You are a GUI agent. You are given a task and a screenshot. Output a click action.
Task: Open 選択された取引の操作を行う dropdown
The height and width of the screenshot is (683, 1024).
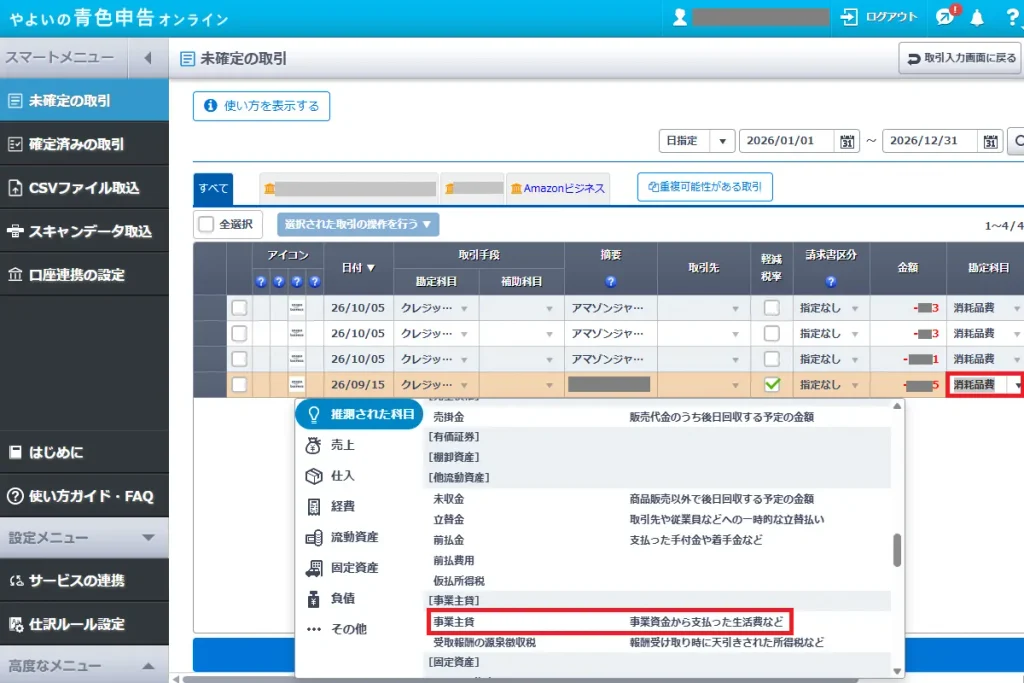point(358,224)
